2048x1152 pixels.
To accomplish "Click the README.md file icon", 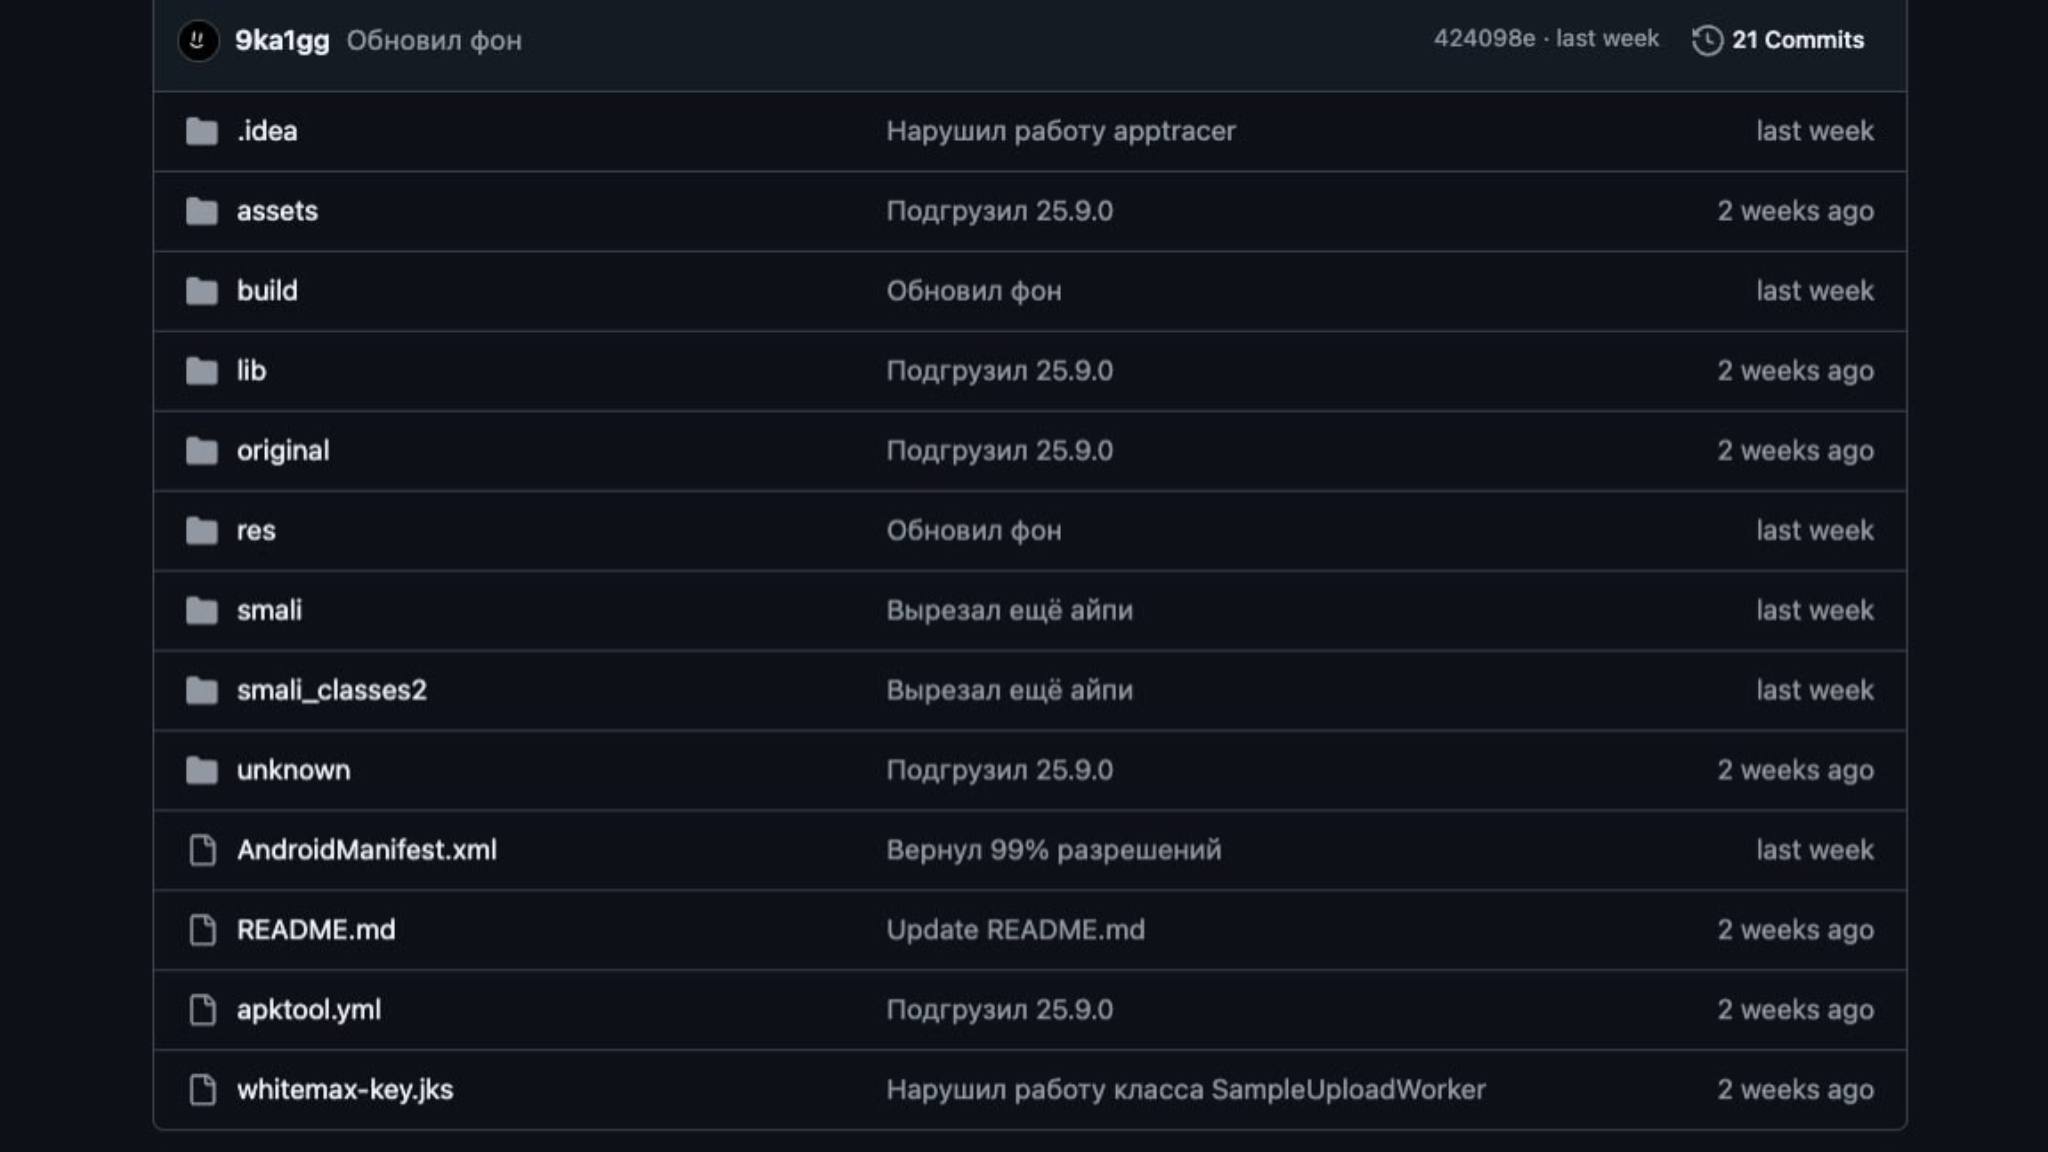I will pyautogui.click(x=203, y=930).
